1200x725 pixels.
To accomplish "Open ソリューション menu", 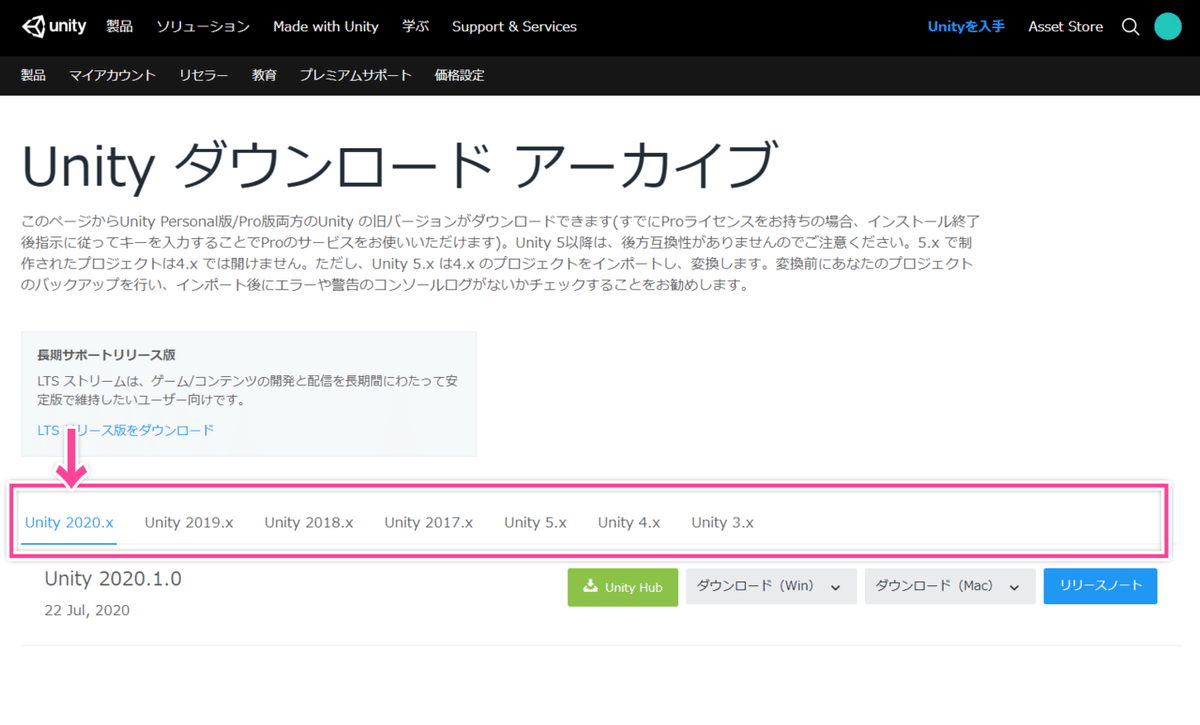I will tap(203, 27).
